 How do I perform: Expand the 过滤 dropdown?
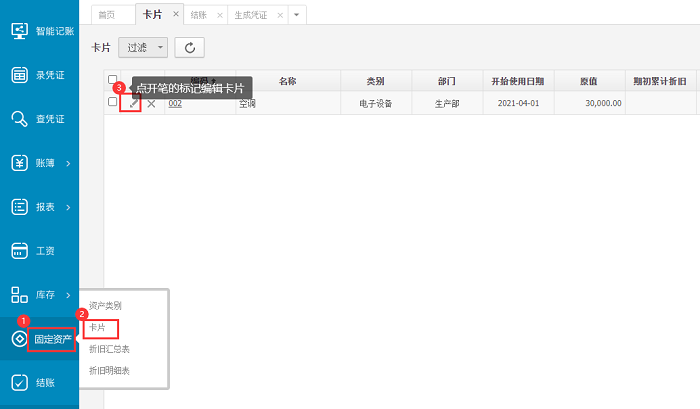coord(143,47)
